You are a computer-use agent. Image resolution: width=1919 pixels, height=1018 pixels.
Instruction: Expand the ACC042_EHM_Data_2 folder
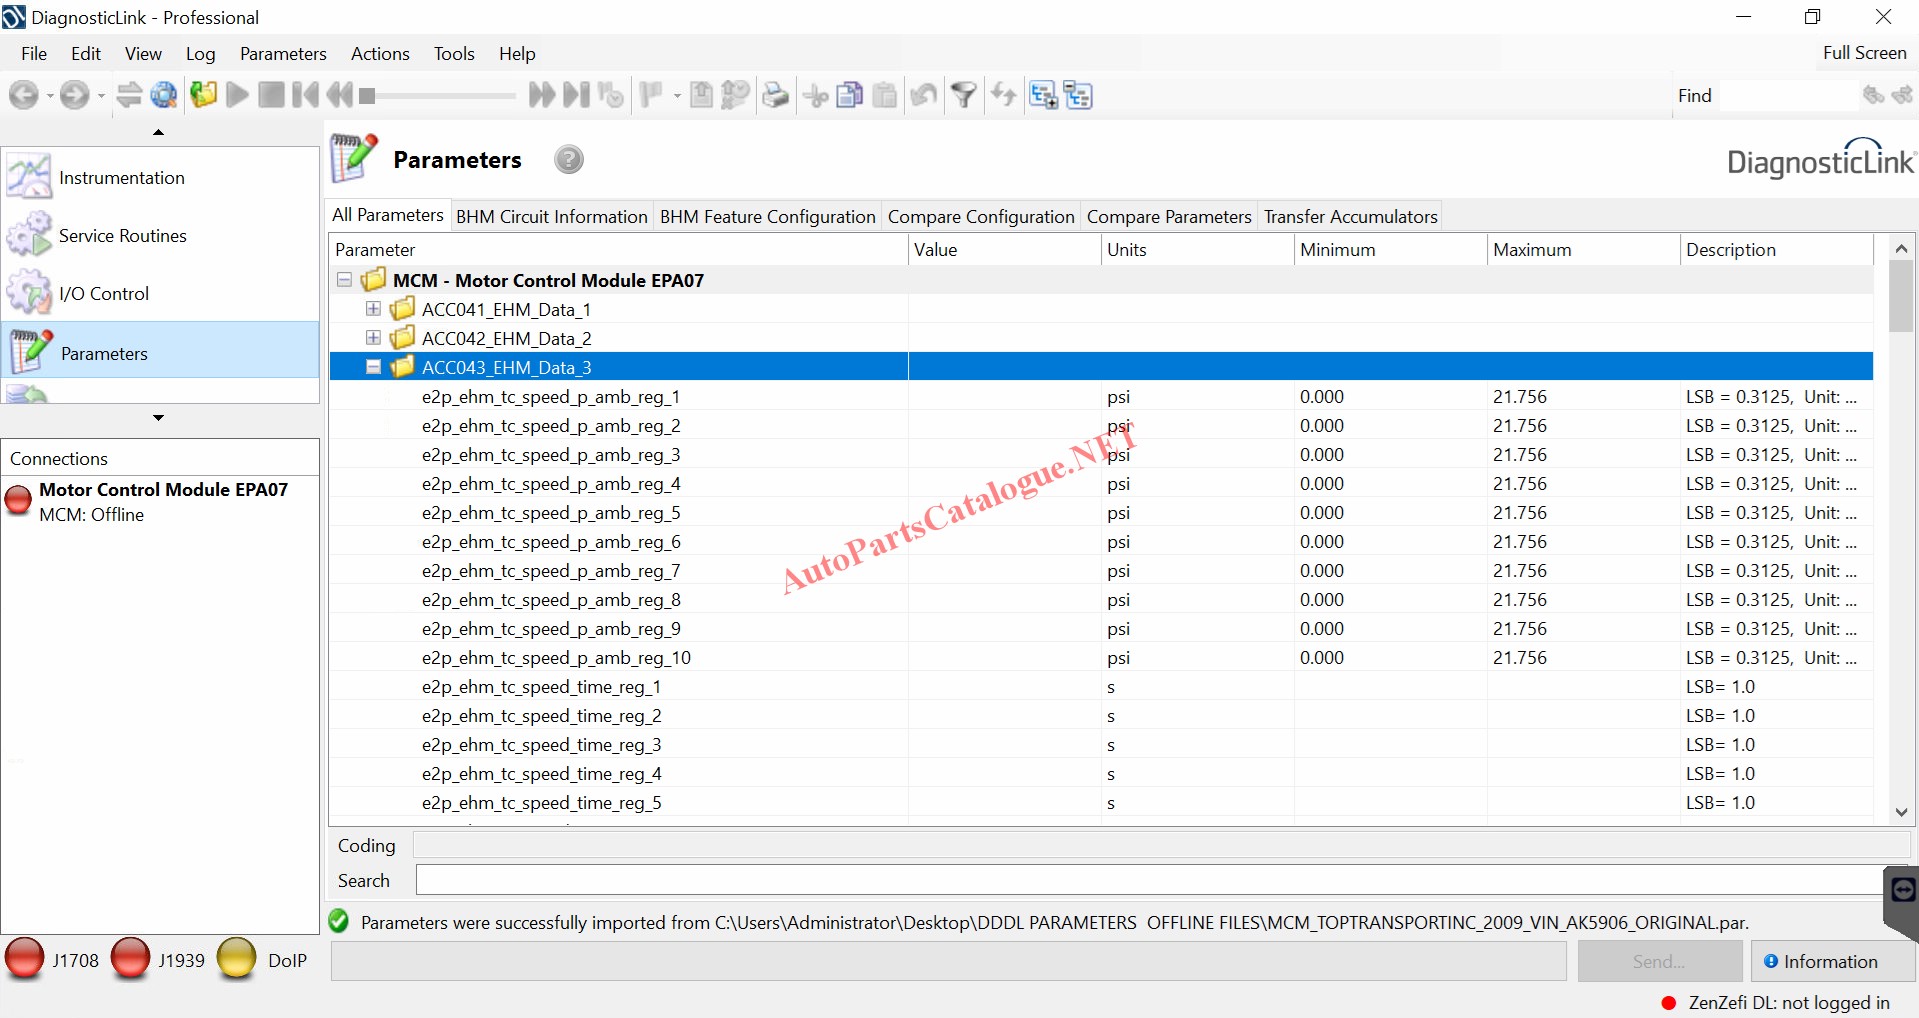[373, 338]
